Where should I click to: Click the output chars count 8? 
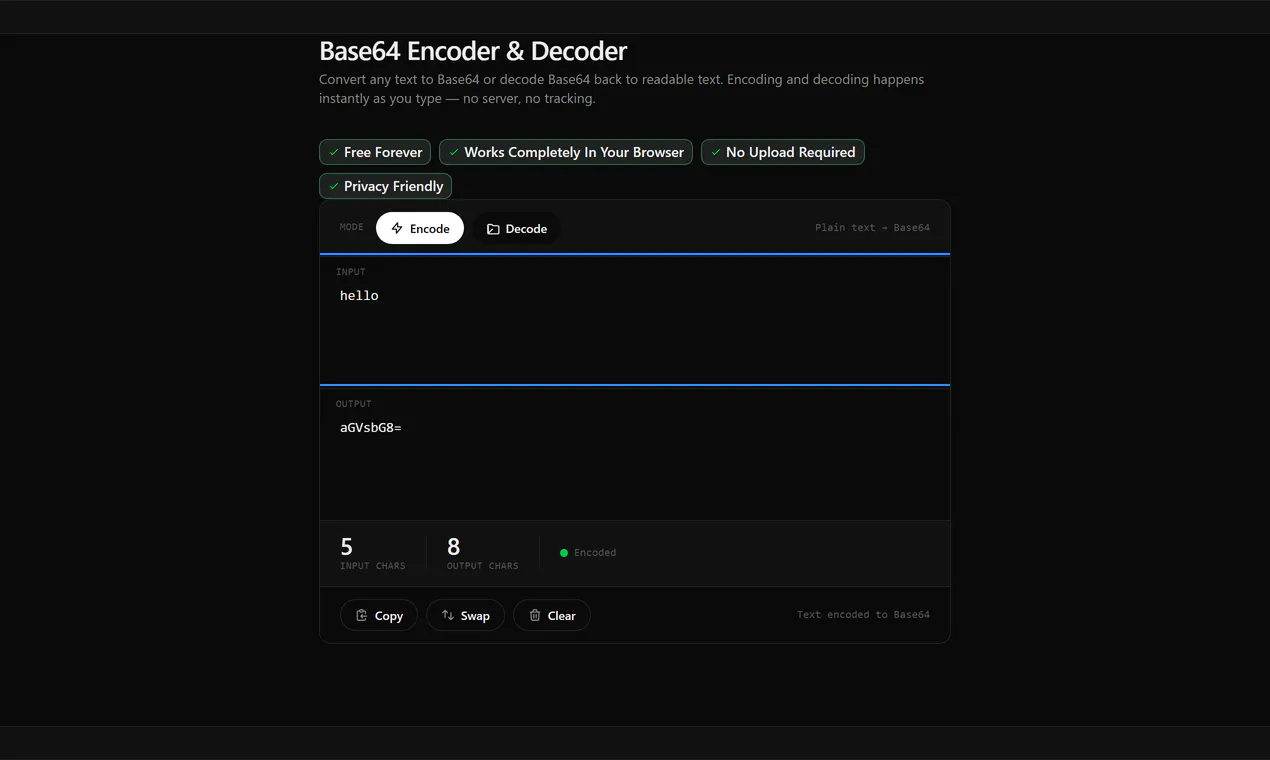(x=454, y=546)
